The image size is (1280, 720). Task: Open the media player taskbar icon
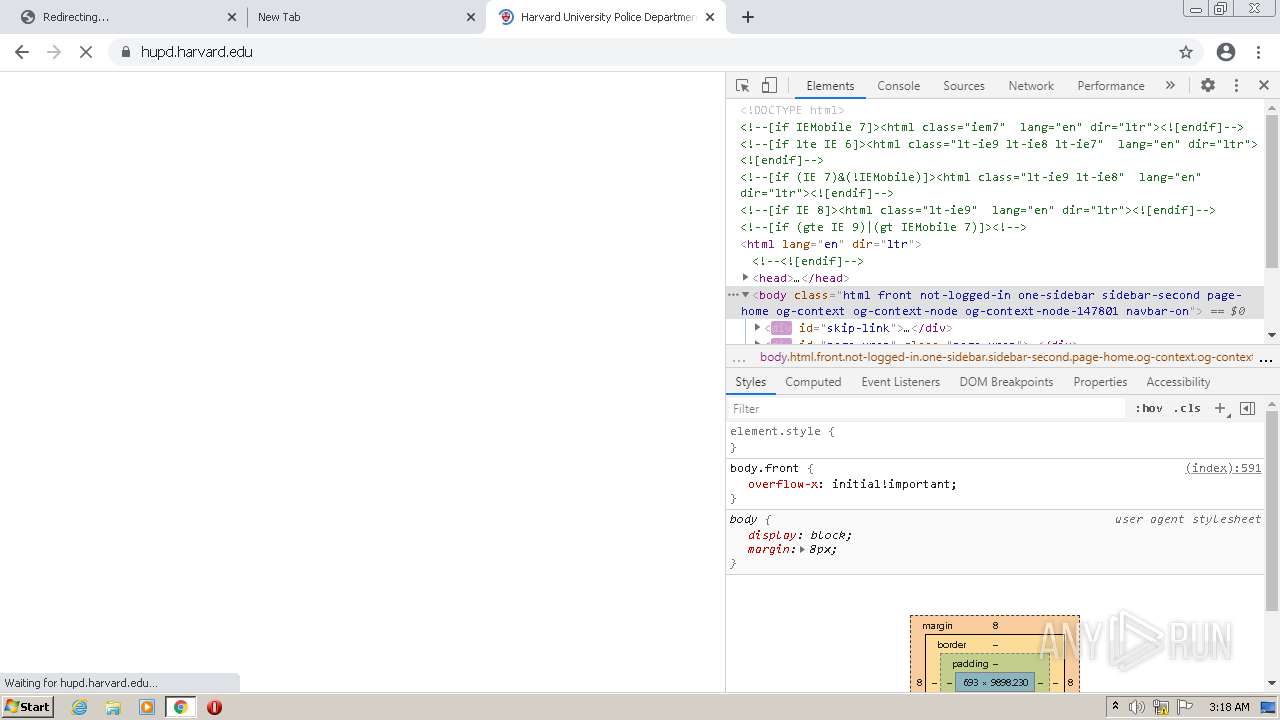point(147,707)
